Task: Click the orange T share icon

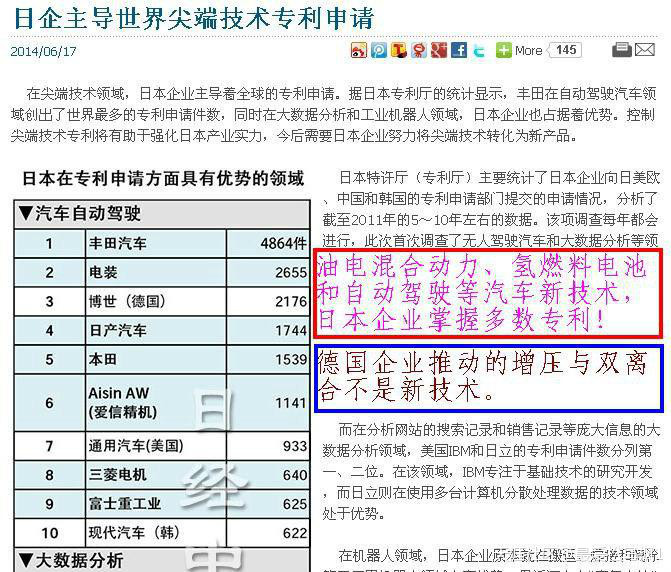Action: click(x=398, y=50)
